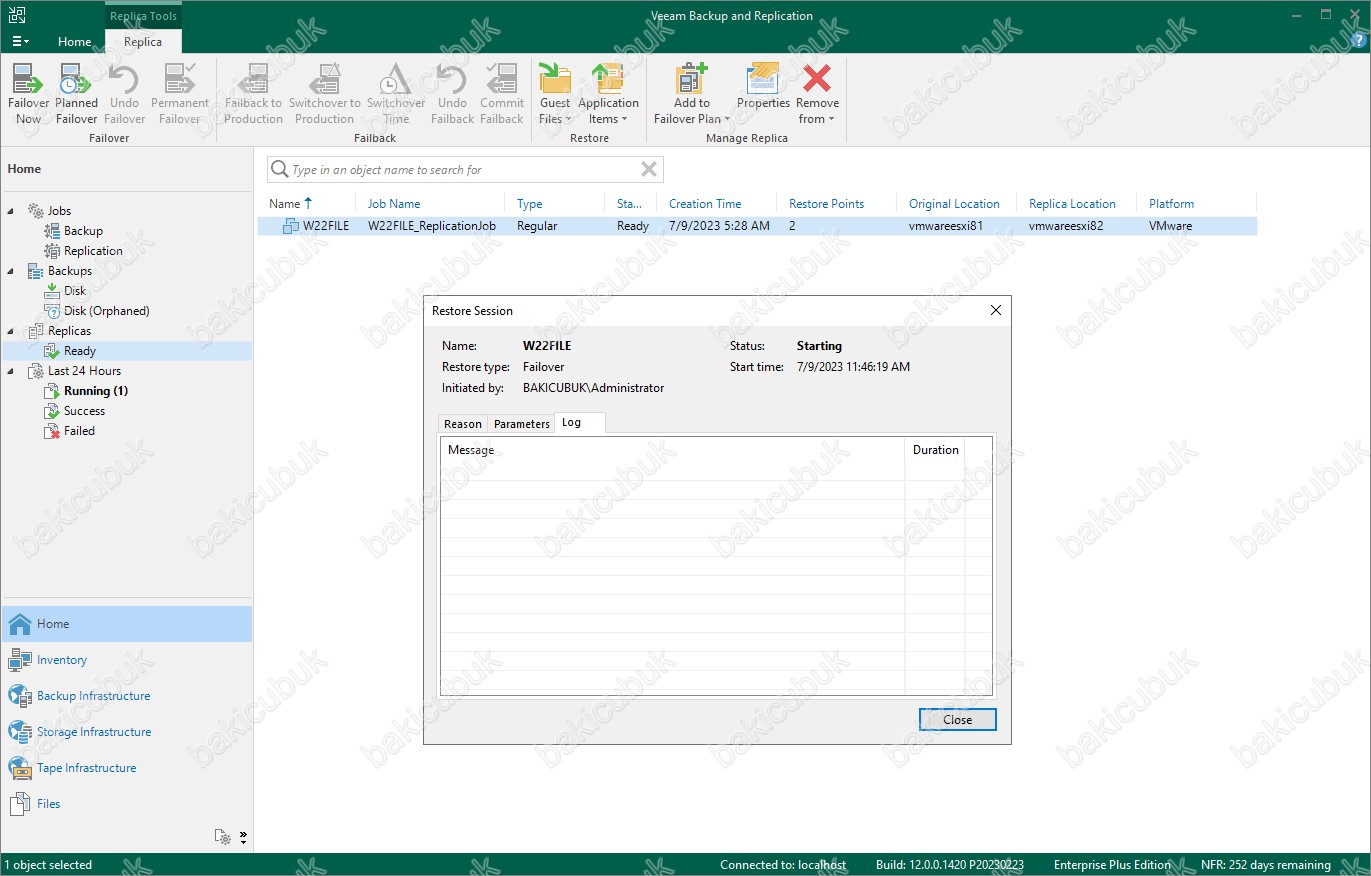Screen dimensions: 1371x876
Task: Select Backup under Jobs in tree
Action: pyautogui.click(x=83, y=231)
